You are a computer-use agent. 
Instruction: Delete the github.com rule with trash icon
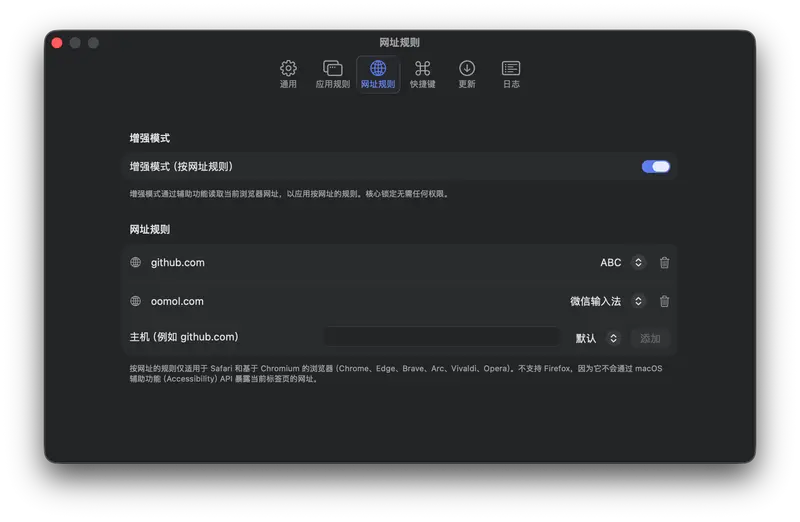pyautogui.click(x=664, y=262)
